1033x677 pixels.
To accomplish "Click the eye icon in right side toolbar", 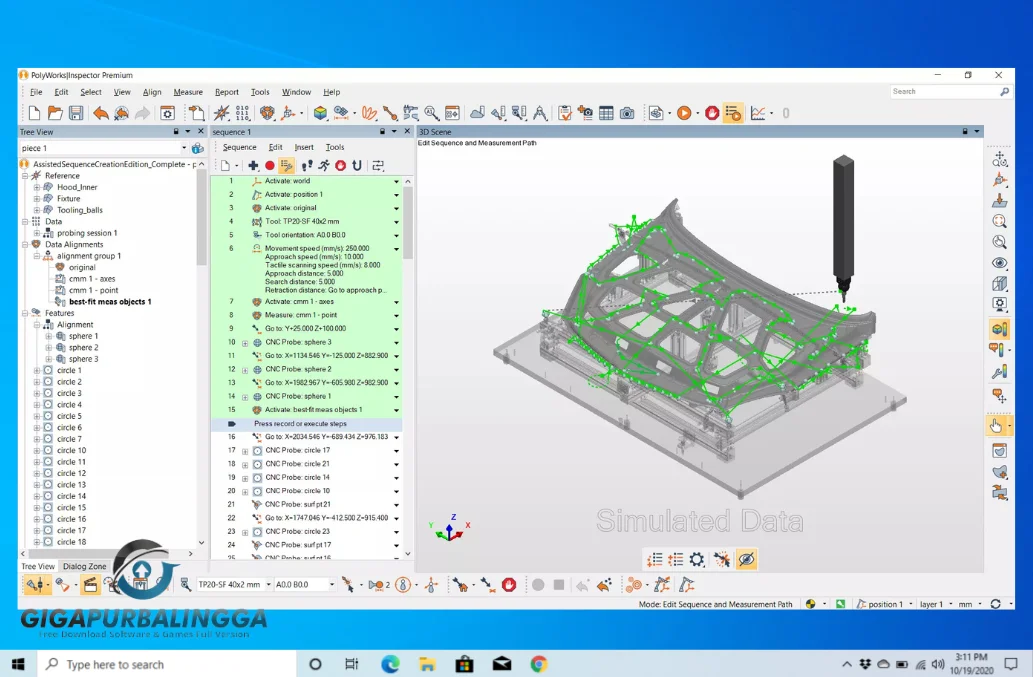I will (999, 263).
